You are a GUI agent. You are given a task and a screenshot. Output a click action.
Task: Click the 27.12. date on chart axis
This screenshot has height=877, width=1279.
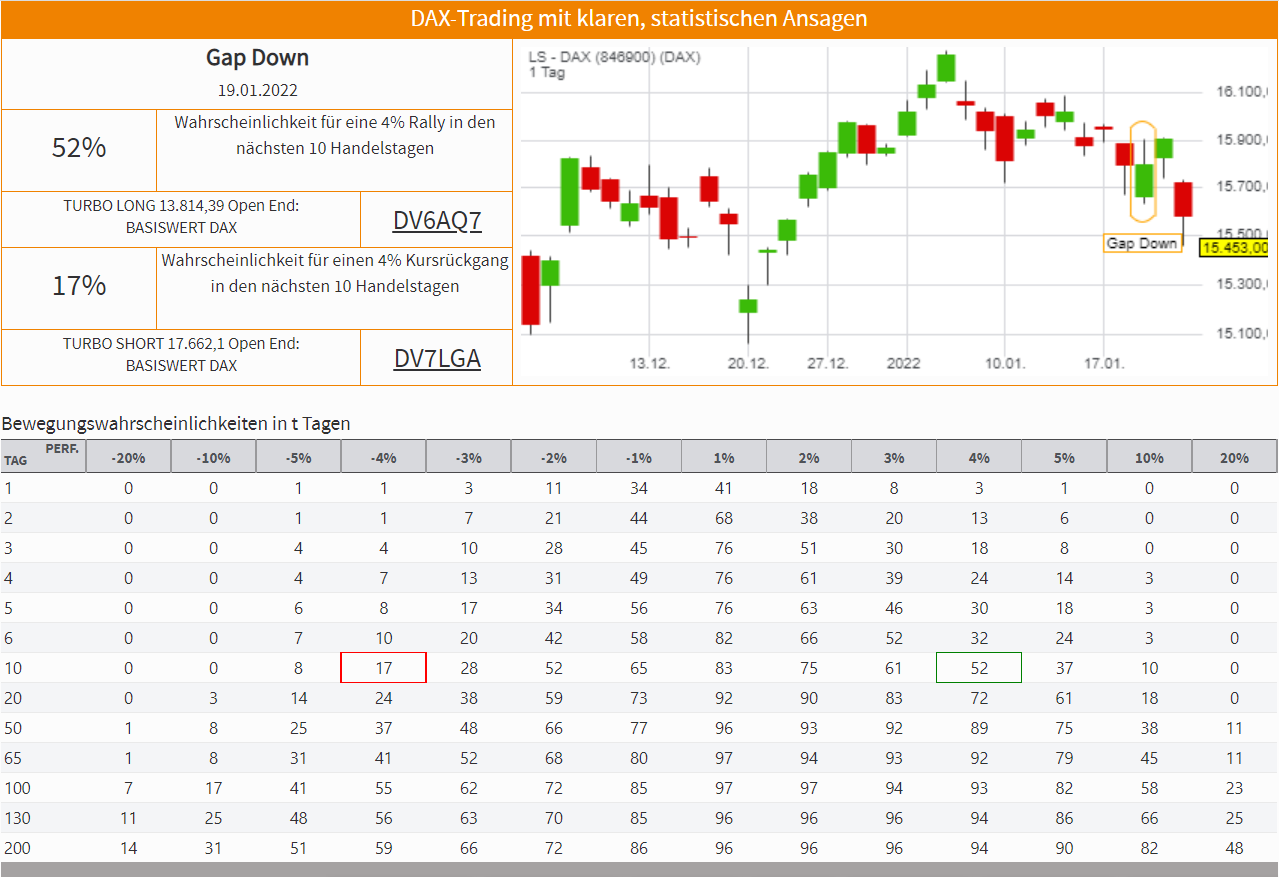(828, 363)
